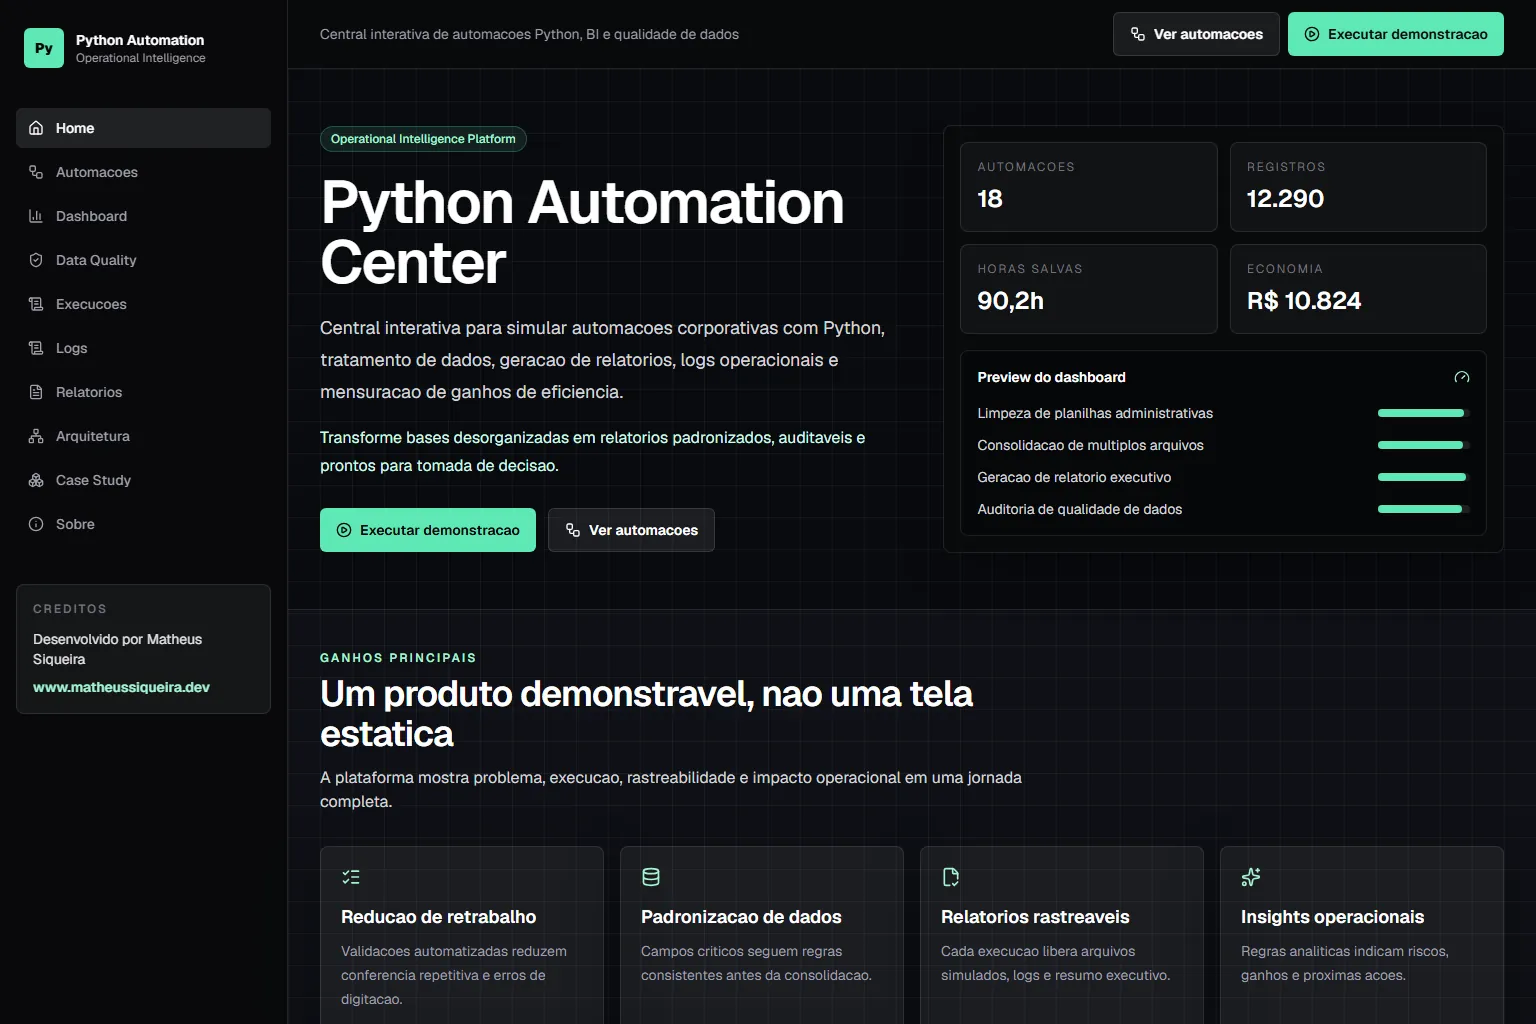Click the Horas Salvas 90,2h stat card
Viewport: 1536px width, 1024px height.
click(x=1089, y=289)
